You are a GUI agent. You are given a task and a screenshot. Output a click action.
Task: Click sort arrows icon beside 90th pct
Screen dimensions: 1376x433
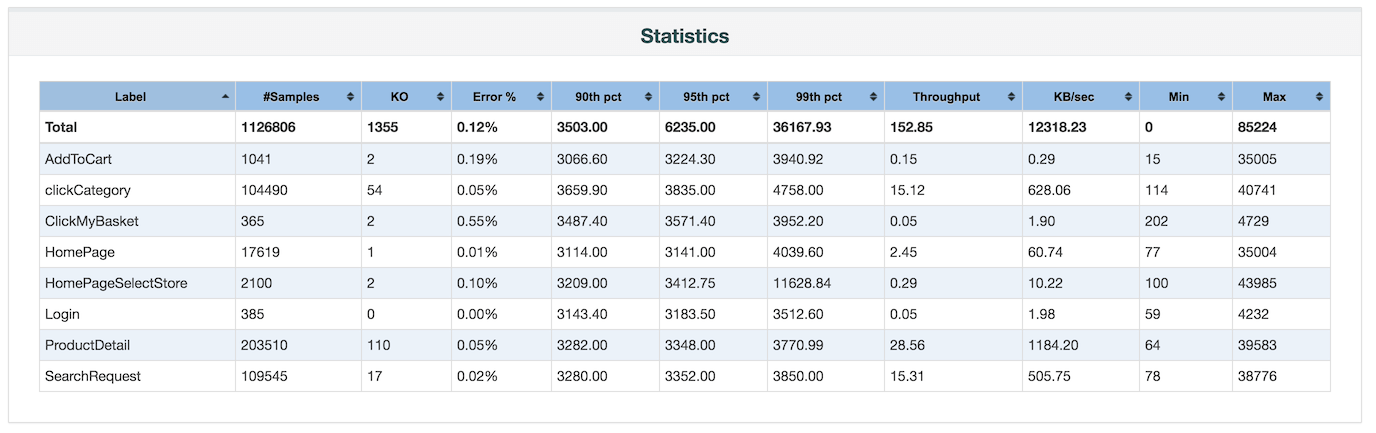[x=648, y=97]
